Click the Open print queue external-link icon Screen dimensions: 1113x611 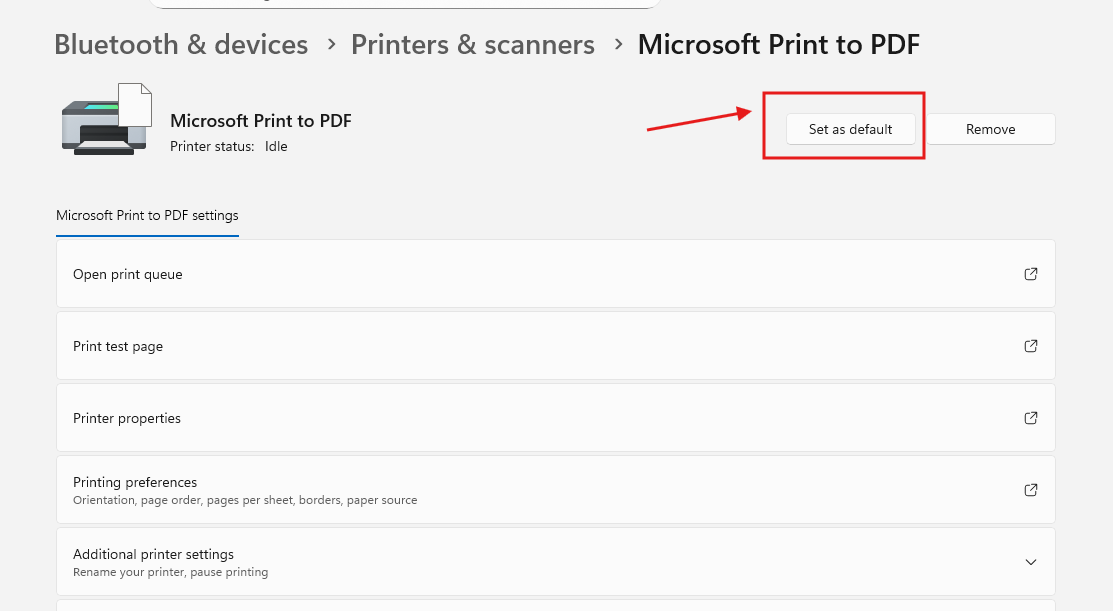coord(1031,274)
